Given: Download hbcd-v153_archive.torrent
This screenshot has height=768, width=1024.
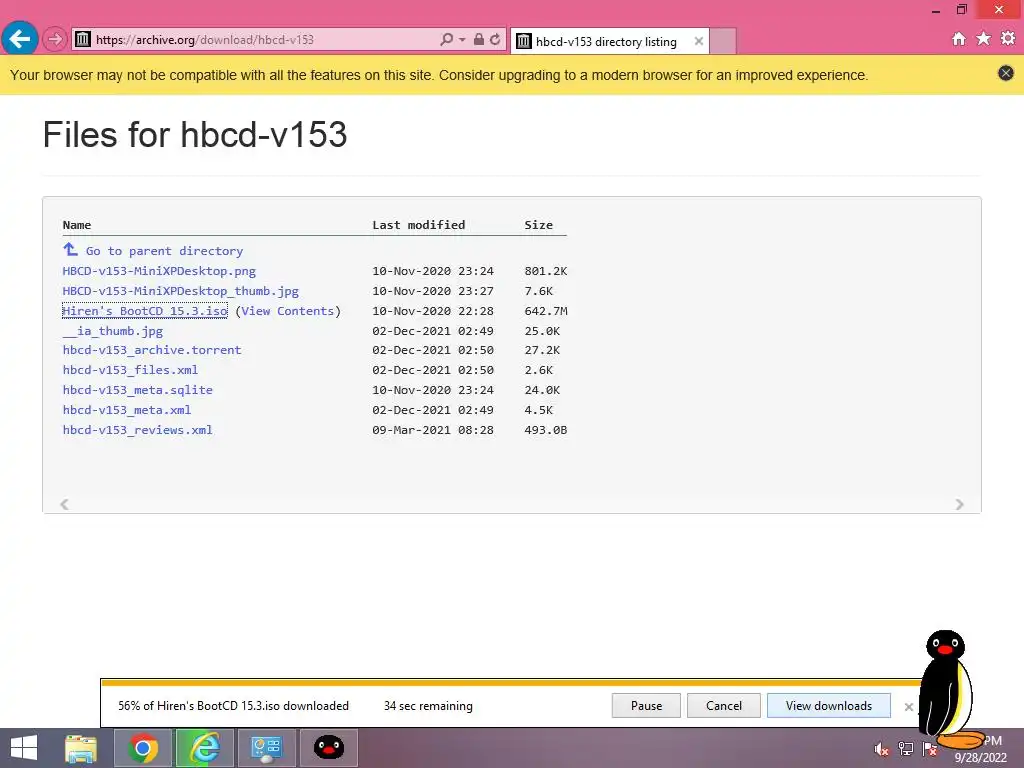Looking at the screenshot, I should [x=152, y=350].
